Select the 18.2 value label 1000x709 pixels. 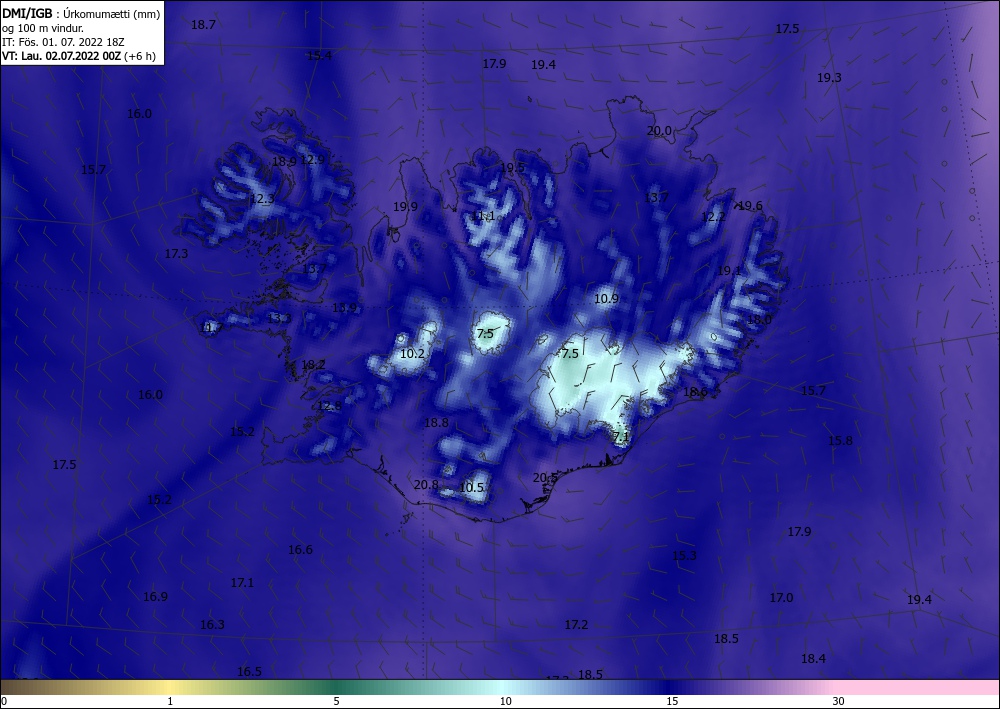click(313, 365)
